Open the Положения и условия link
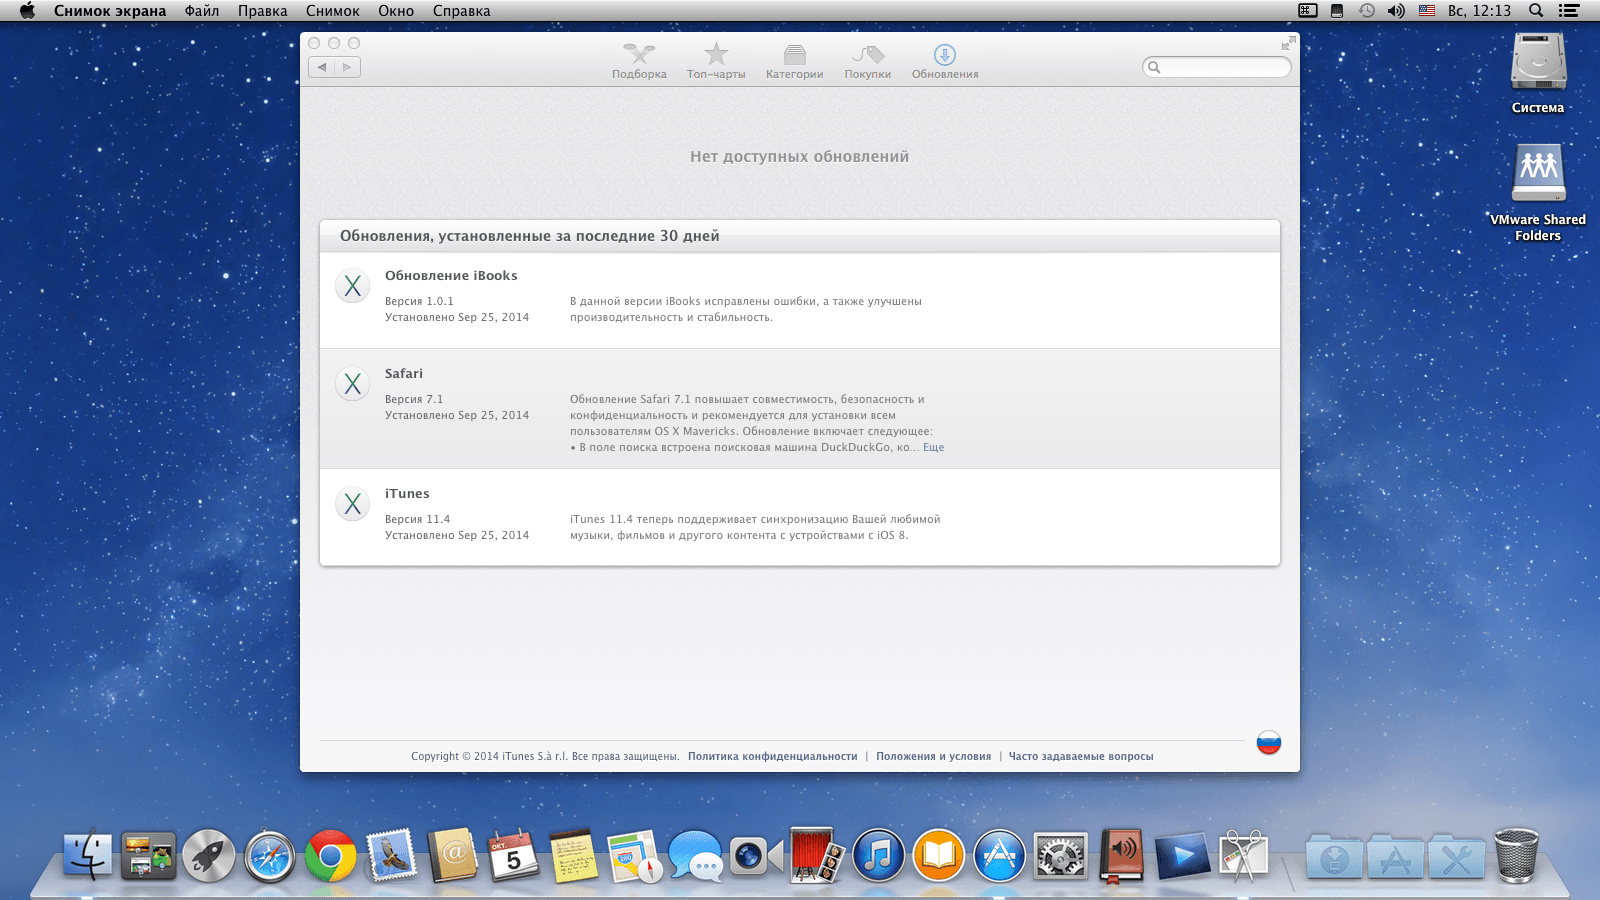This screenshot has height=900, width=1600. [x=934, y=756]
